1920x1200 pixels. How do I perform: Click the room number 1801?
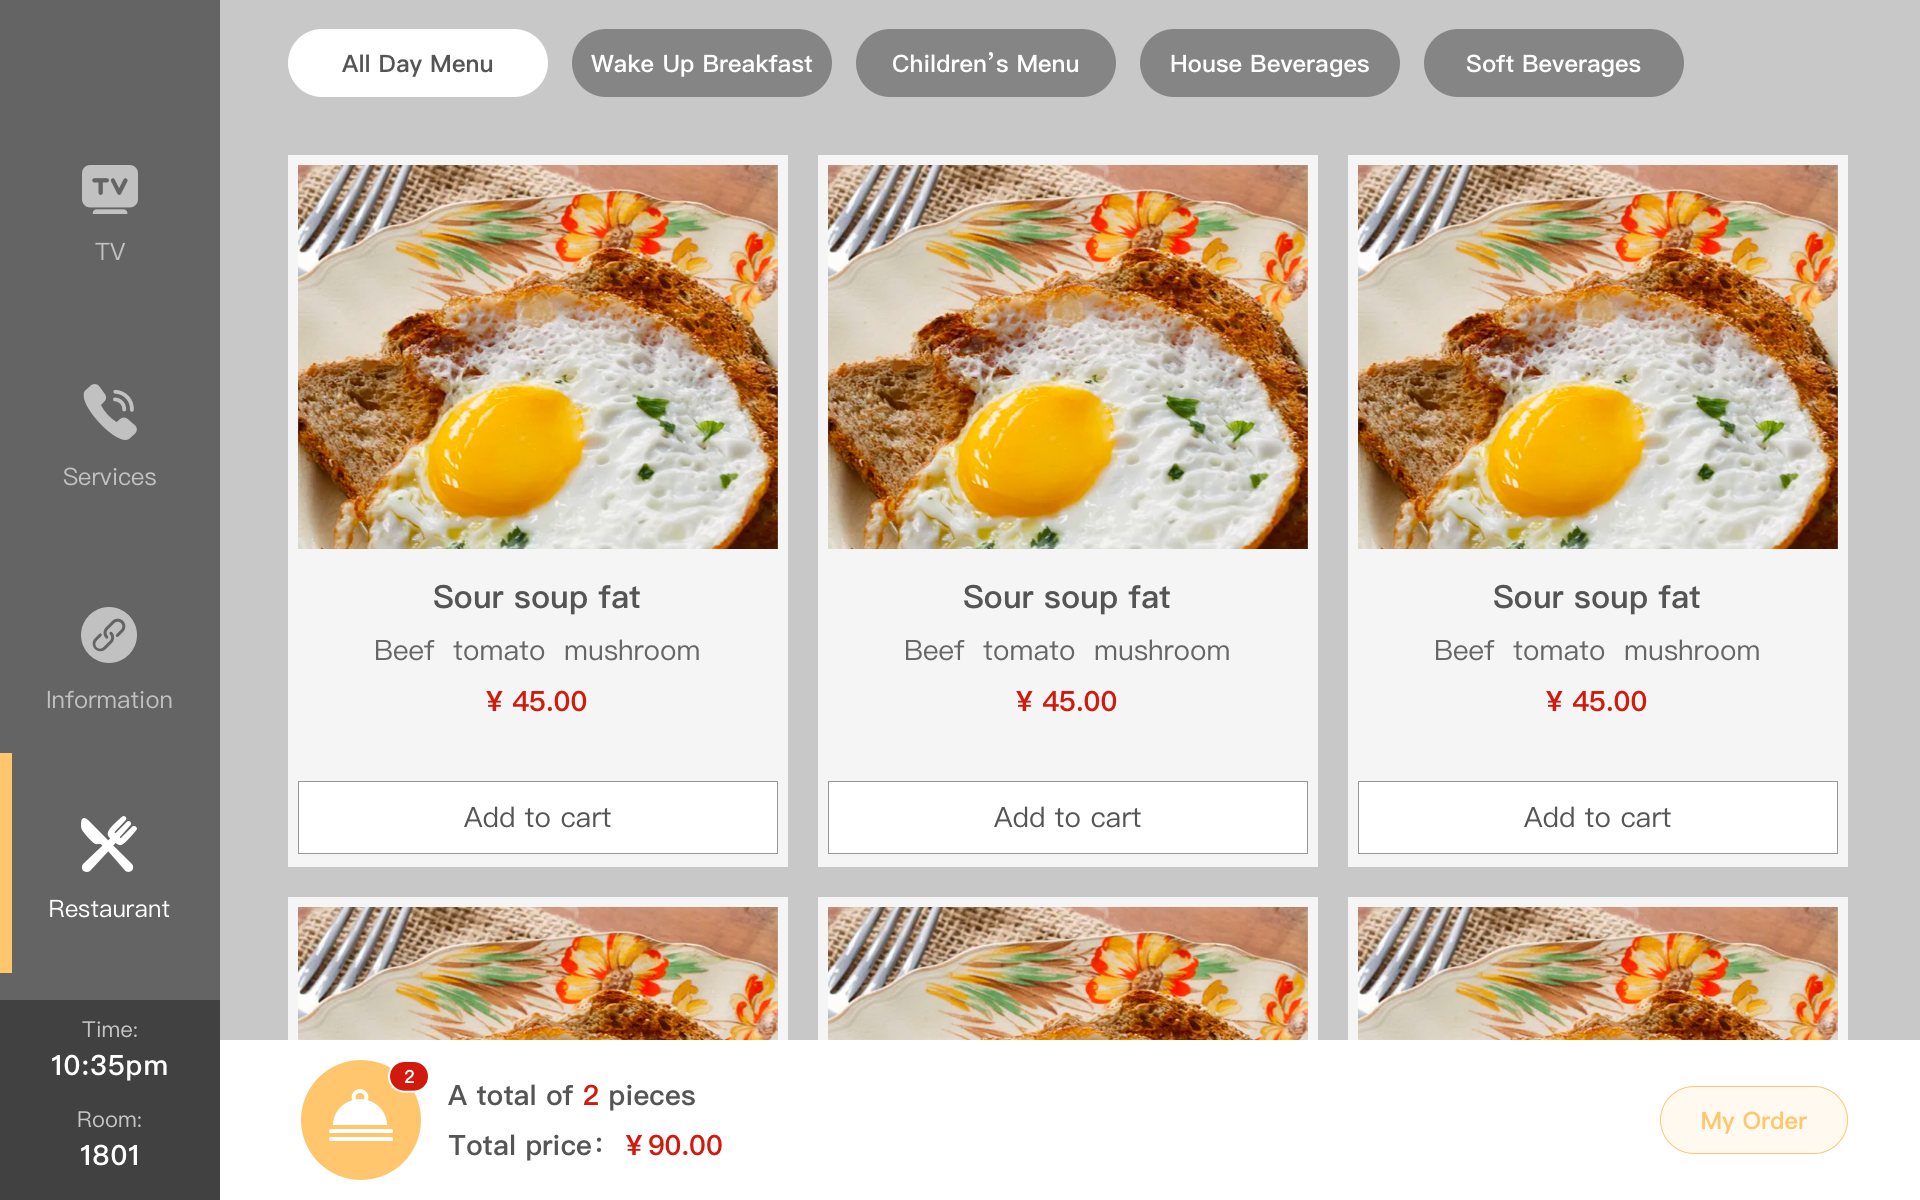click(110, 1155)
